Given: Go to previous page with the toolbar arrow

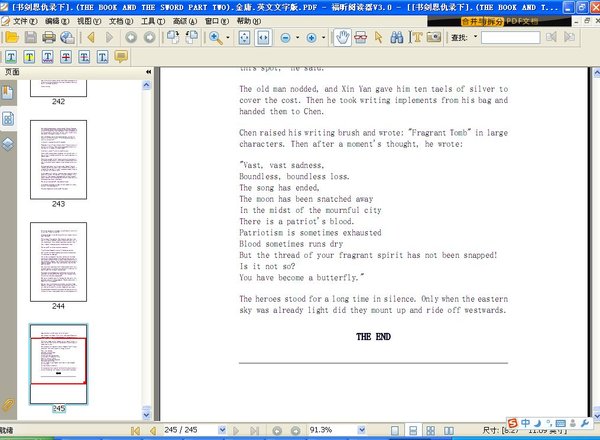Looking at the screenshot, I should tap(91, 37).
